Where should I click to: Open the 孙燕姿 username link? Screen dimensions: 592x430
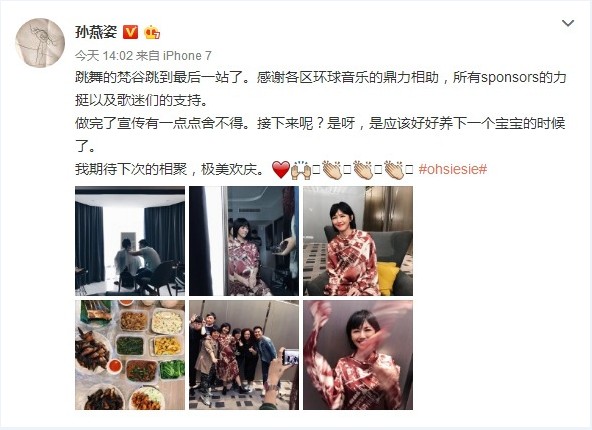[x=96, y=32]
